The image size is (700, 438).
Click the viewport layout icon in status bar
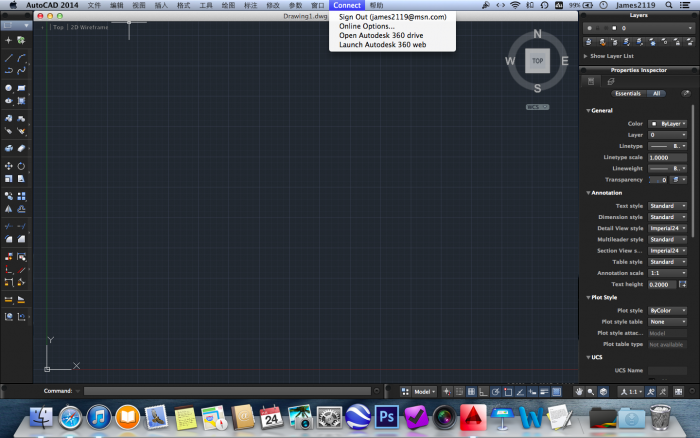point(405,392)
